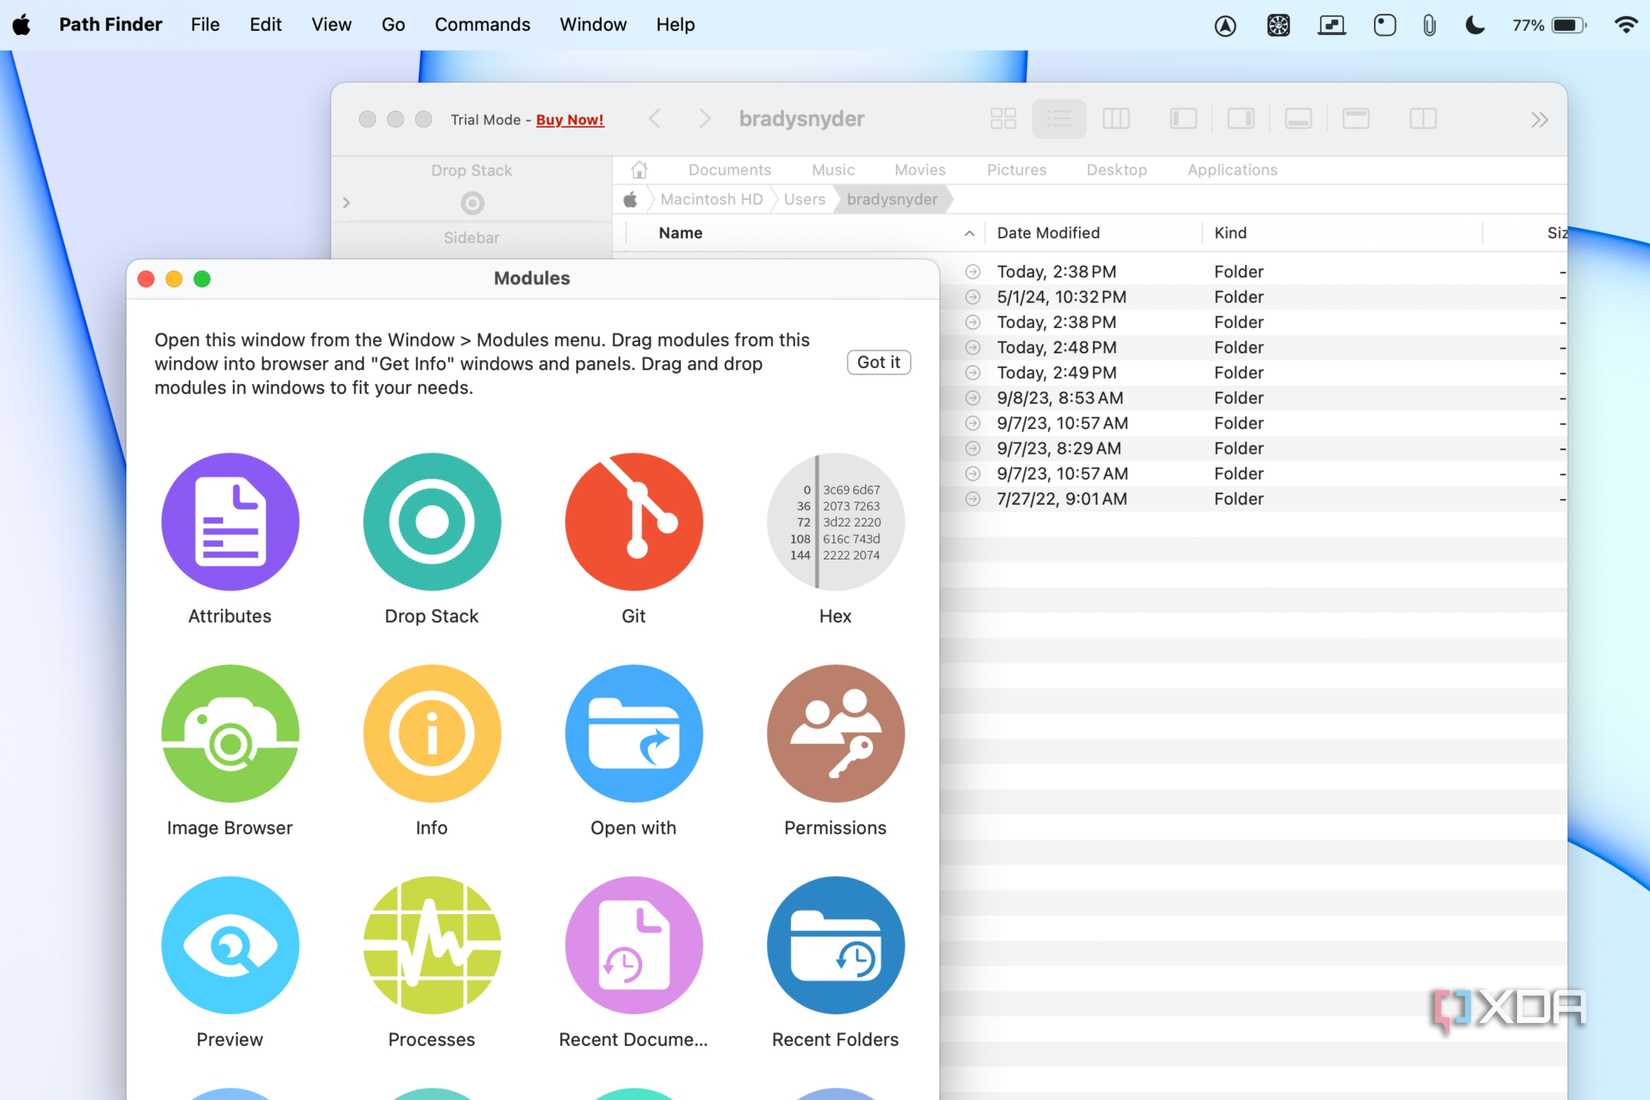
Task: Toggle Do Not Disturb moon icon
Action: [1475, 25]
